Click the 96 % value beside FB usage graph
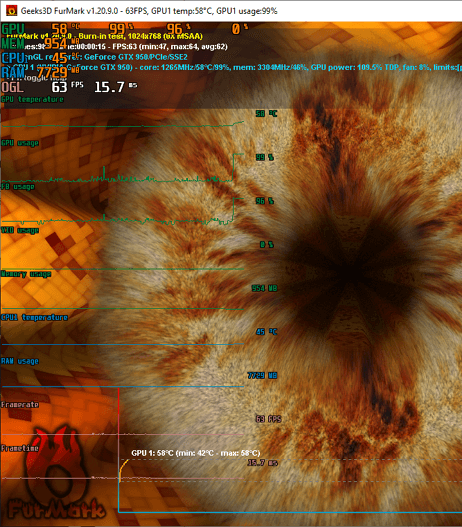 pos(265,201)
